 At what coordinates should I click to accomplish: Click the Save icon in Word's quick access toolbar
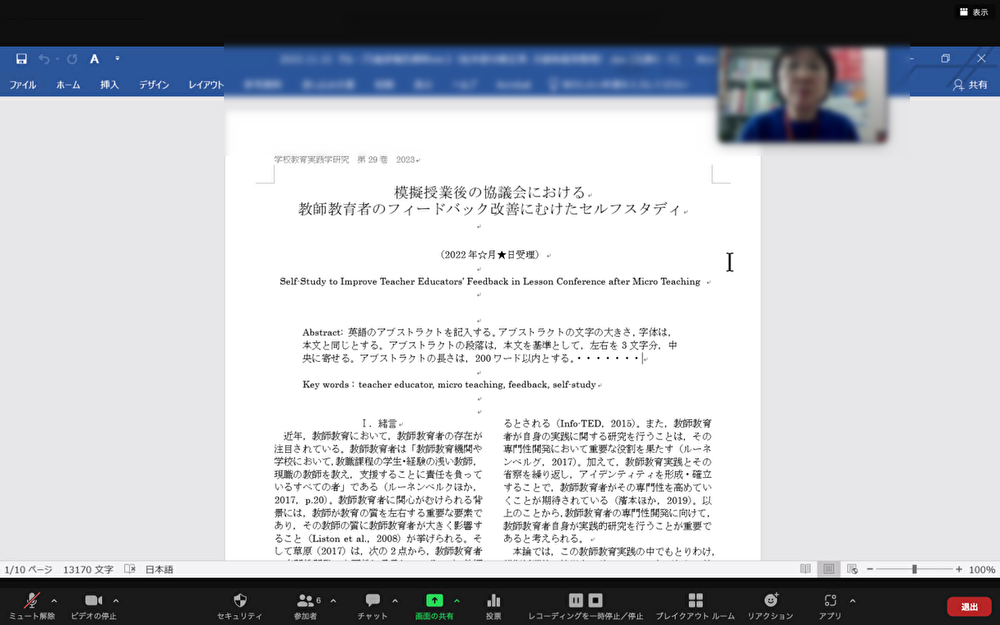point(21,59)
